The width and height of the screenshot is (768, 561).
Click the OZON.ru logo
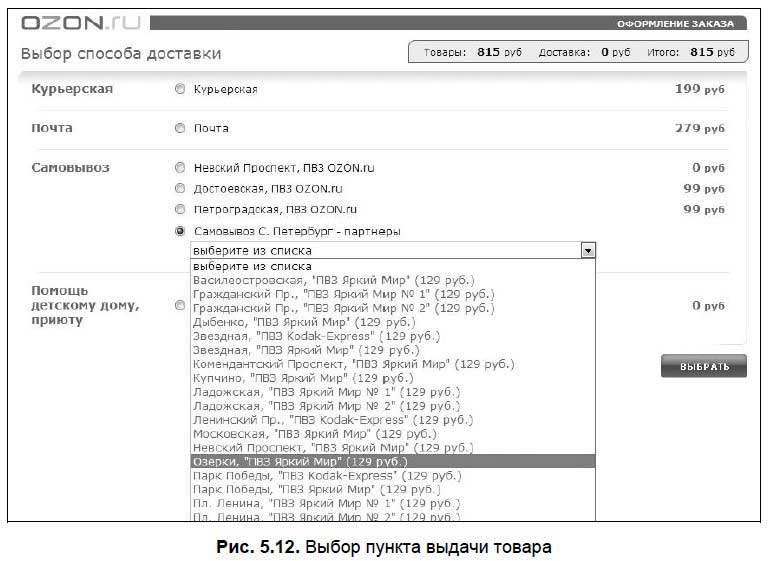tap(81, 23)
